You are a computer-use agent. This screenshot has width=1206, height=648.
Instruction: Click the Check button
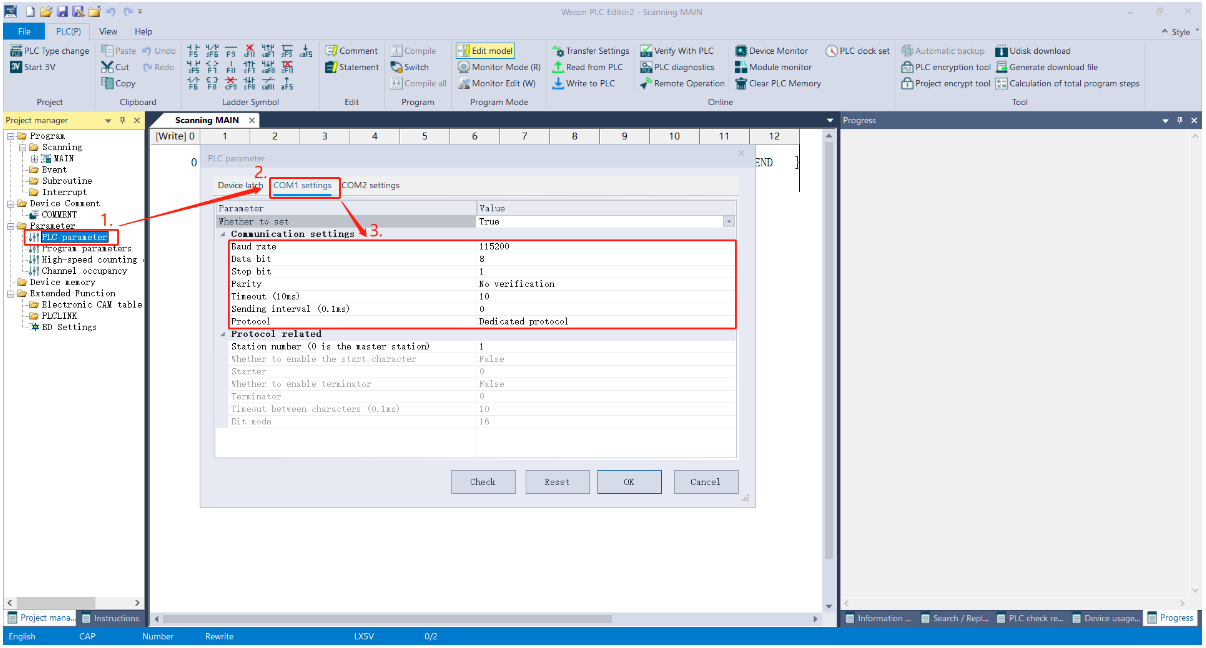tap(483, 482)
